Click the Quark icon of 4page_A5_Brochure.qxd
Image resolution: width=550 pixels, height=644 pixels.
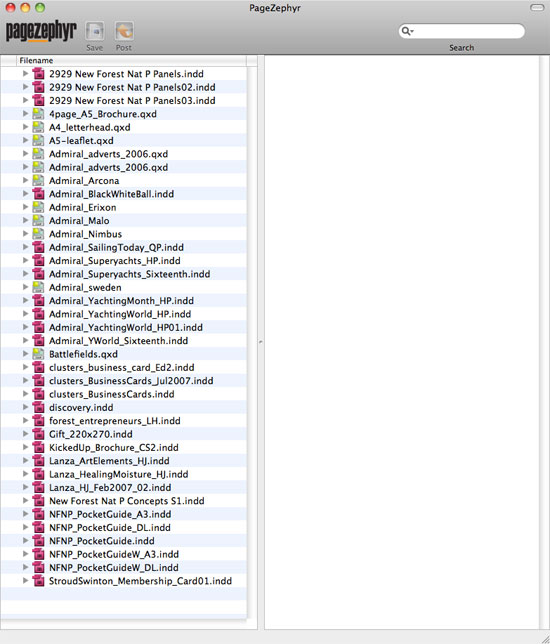(x=38, y=114)
